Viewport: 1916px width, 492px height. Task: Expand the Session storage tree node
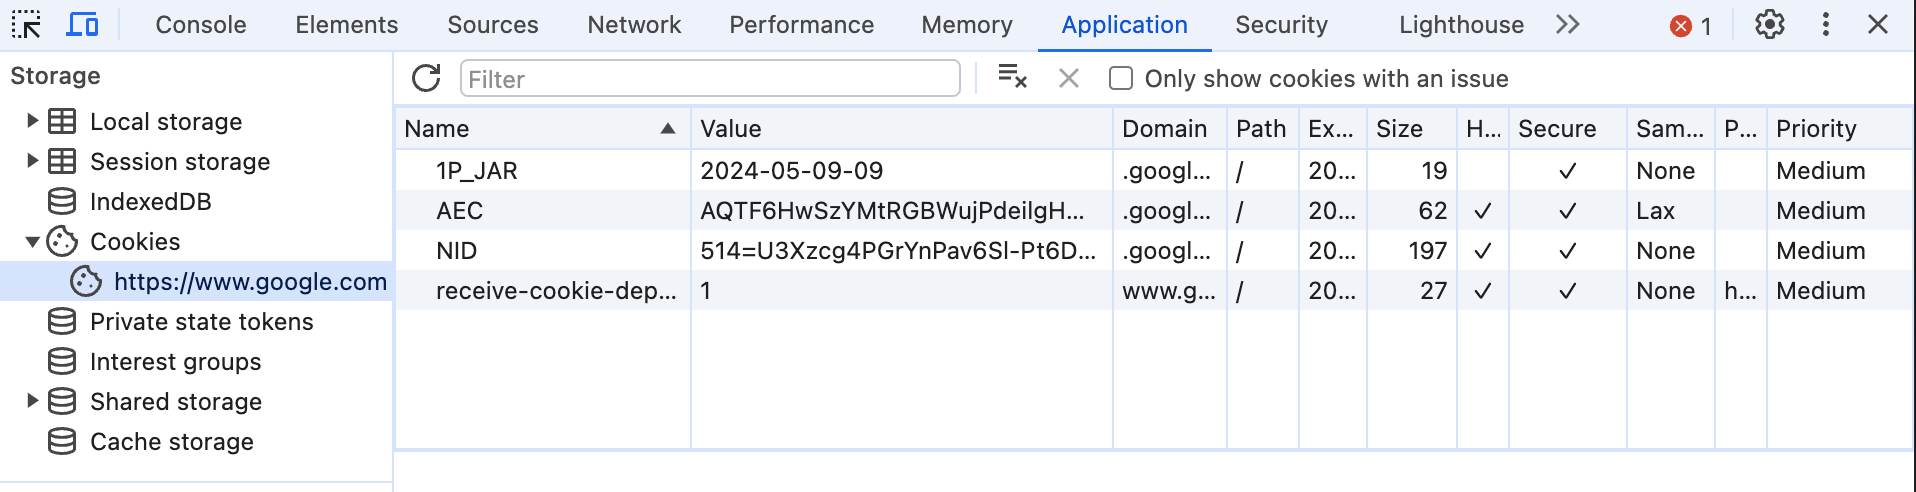[32, 161]
